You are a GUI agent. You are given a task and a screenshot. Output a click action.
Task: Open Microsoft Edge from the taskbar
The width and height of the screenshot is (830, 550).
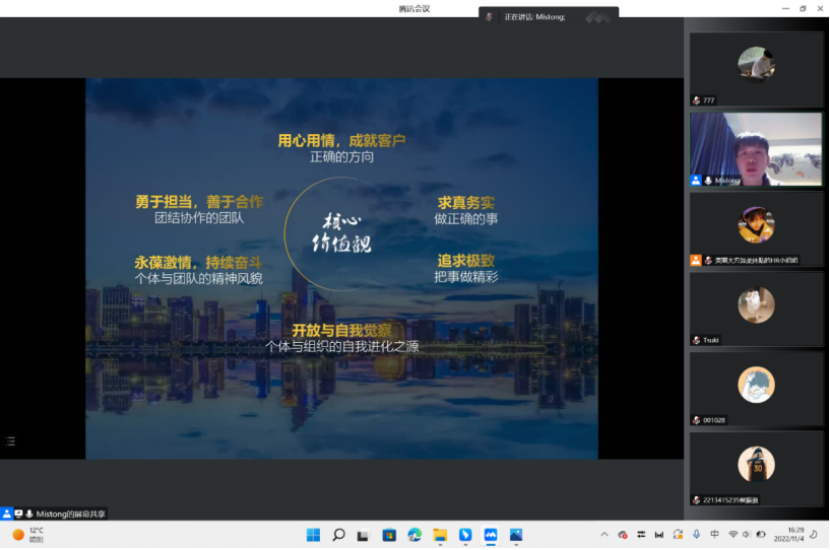coord(414,535)
